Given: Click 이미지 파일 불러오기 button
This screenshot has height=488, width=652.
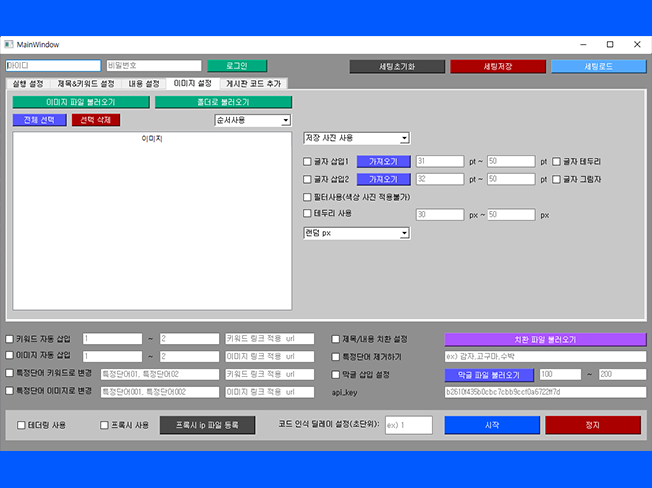Looking at the screenshot, I should point(80,102).
